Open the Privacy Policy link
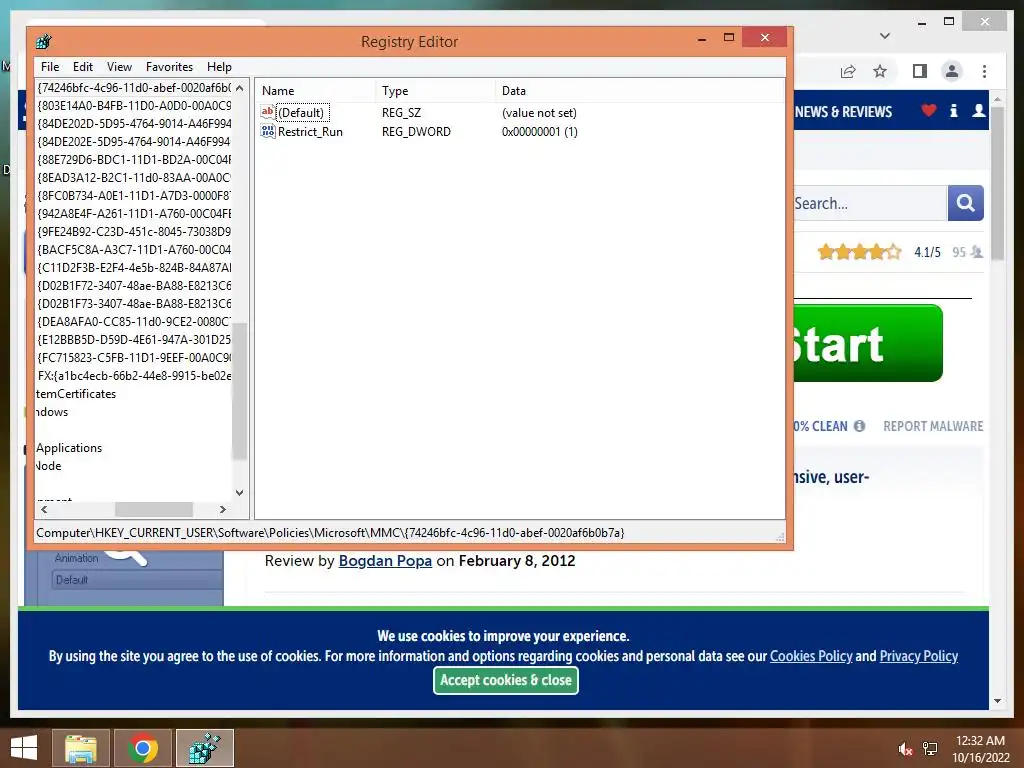The height and width of the screenshot is (768, 1024). coord(918,656)
